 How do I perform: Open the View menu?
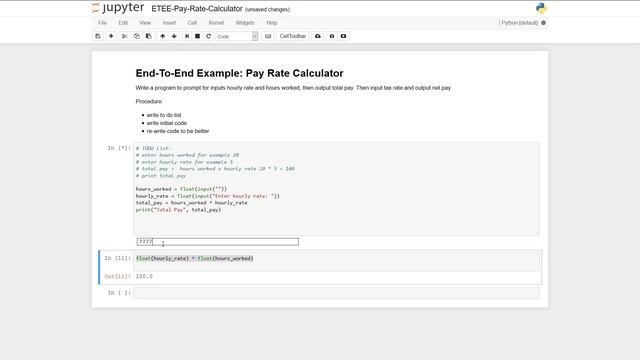click(145, 23)
